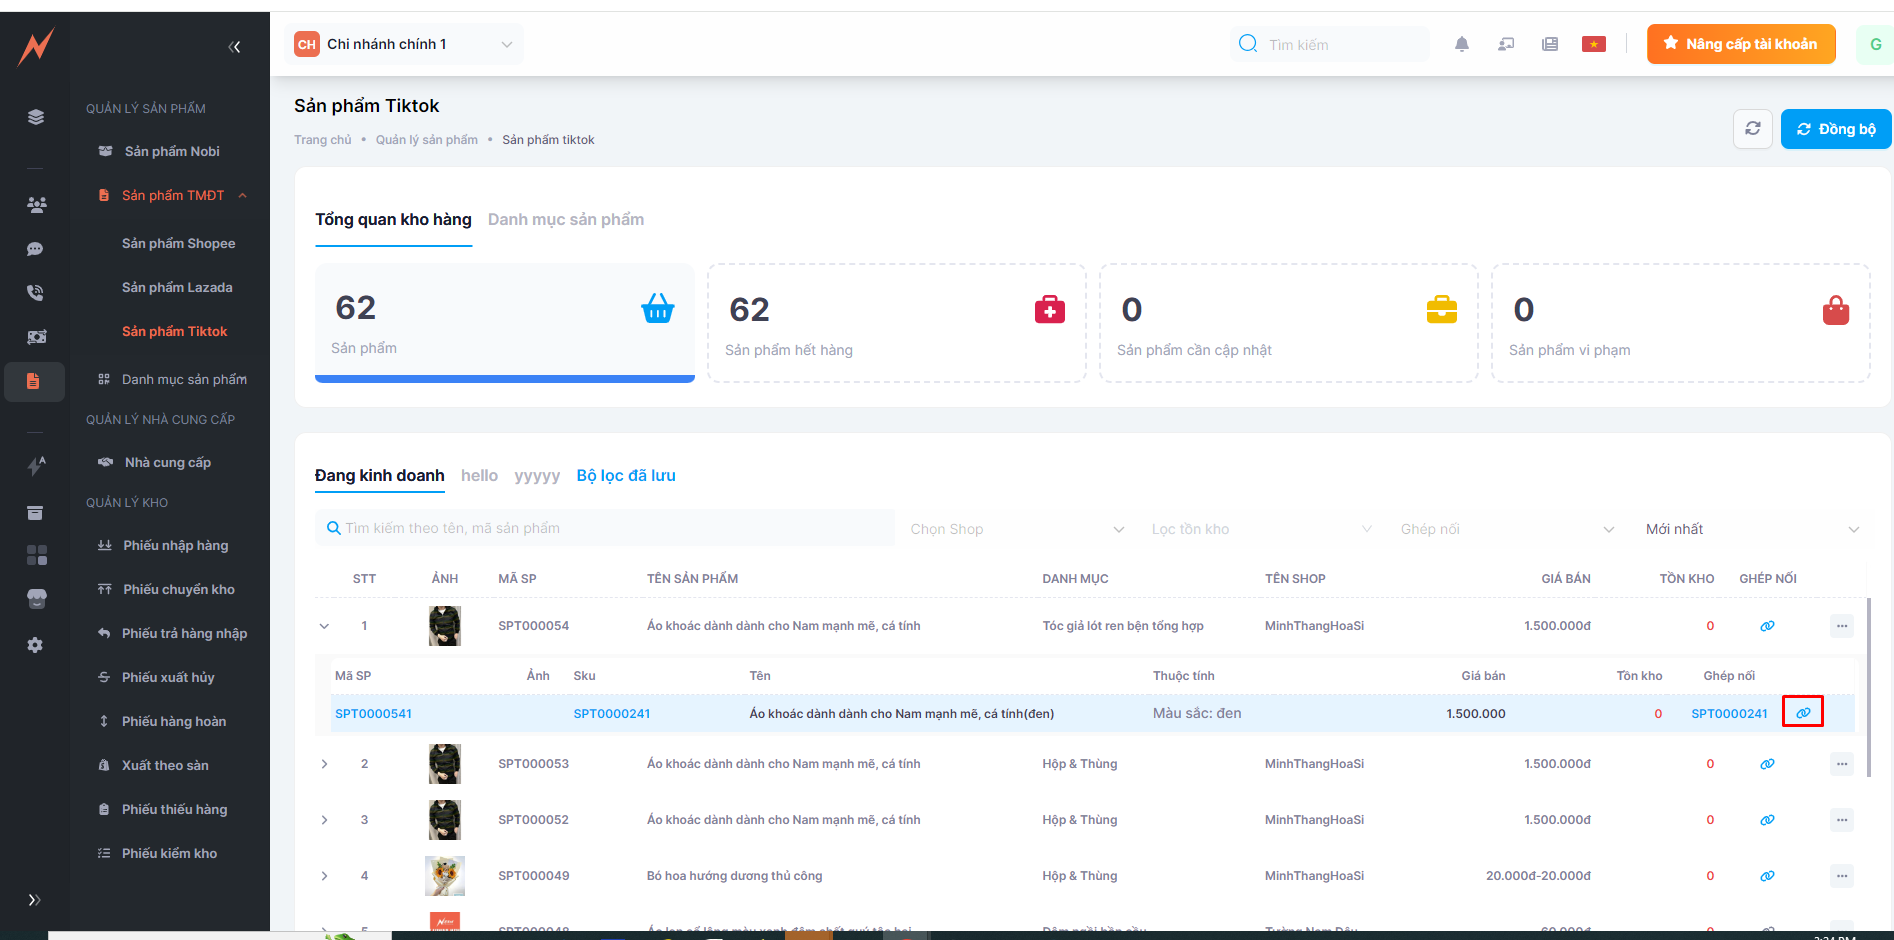Click the link icon for product SPT000053
This screenshot has width=1894, height=940.
coord(1767,764)
